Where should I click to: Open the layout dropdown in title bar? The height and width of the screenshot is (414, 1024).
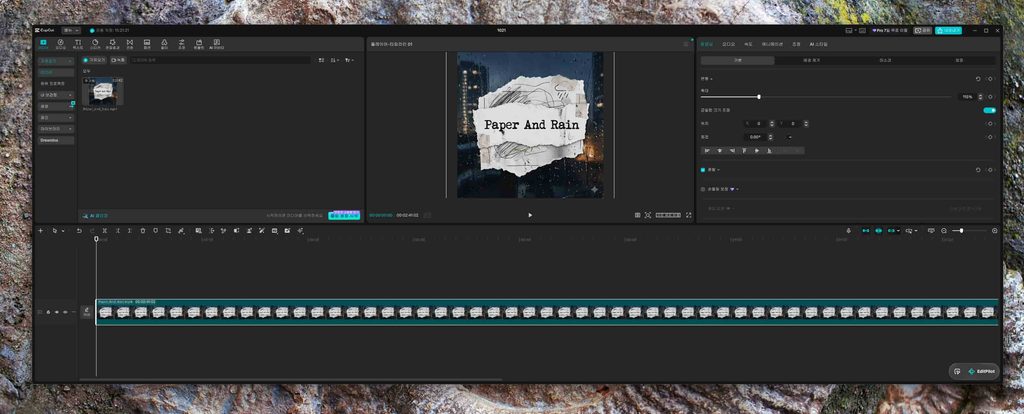pos(851,30)
